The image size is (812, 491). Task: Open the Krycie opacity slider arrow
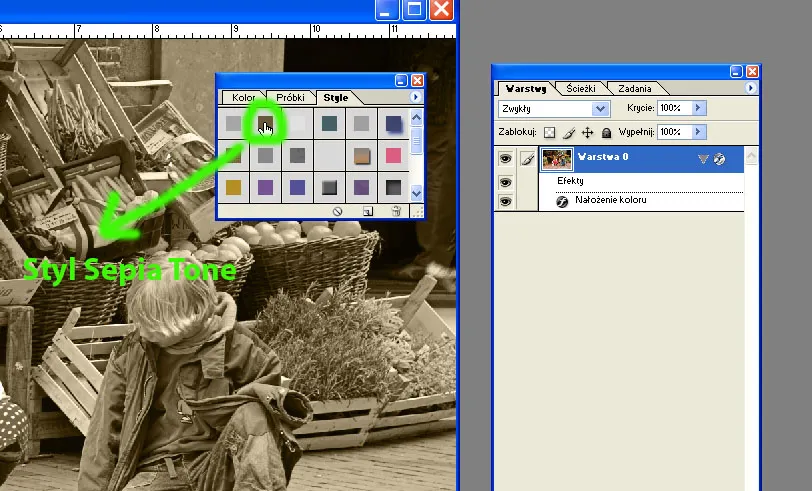(x=699, y=108)
